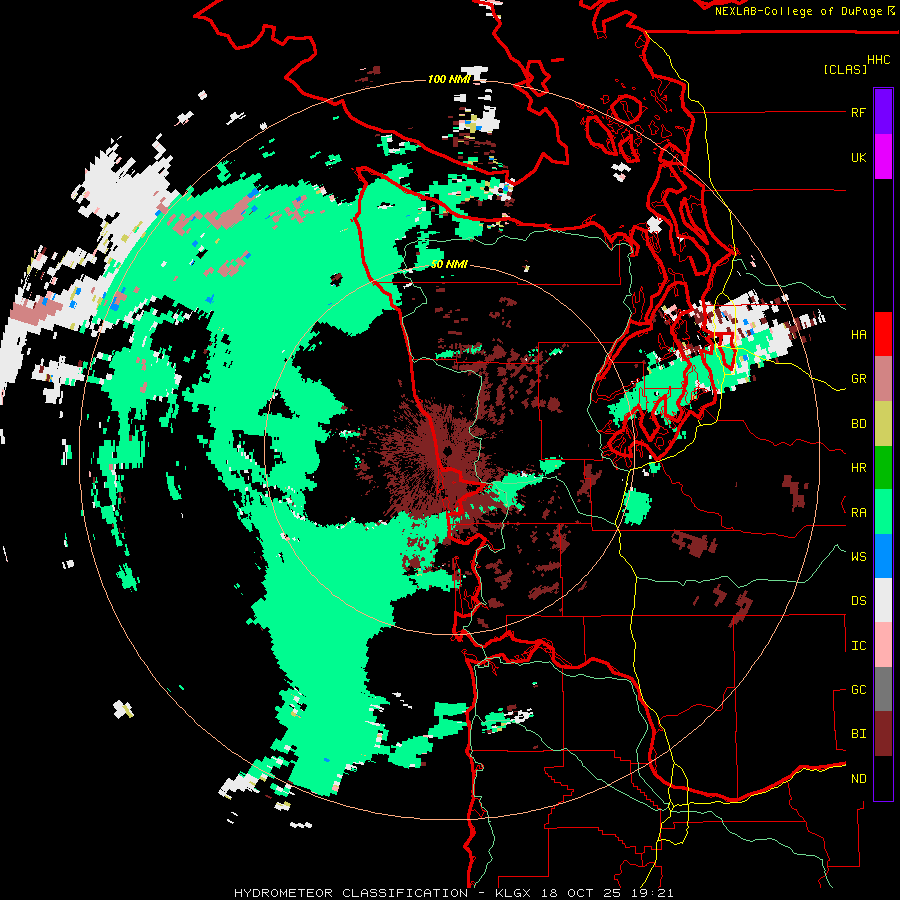Screen dimensions: 900x900
Task: Select the BD big drops legend color
Action: pos(883,423)
